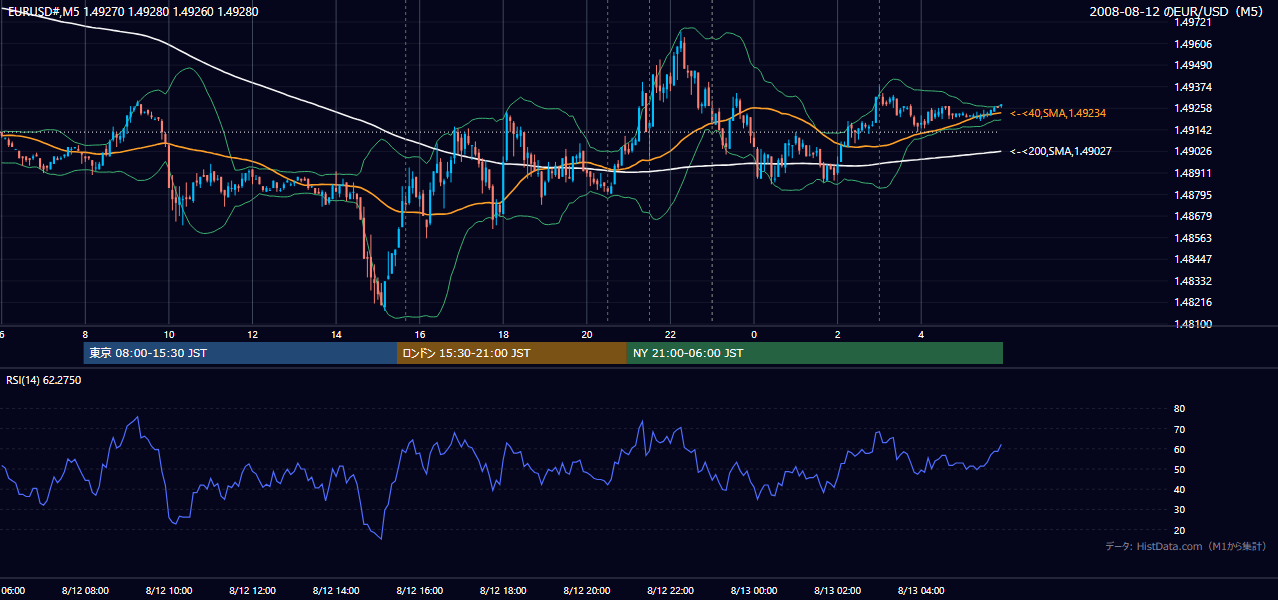Click hour label 22 under the price chart

coord(670,334)
